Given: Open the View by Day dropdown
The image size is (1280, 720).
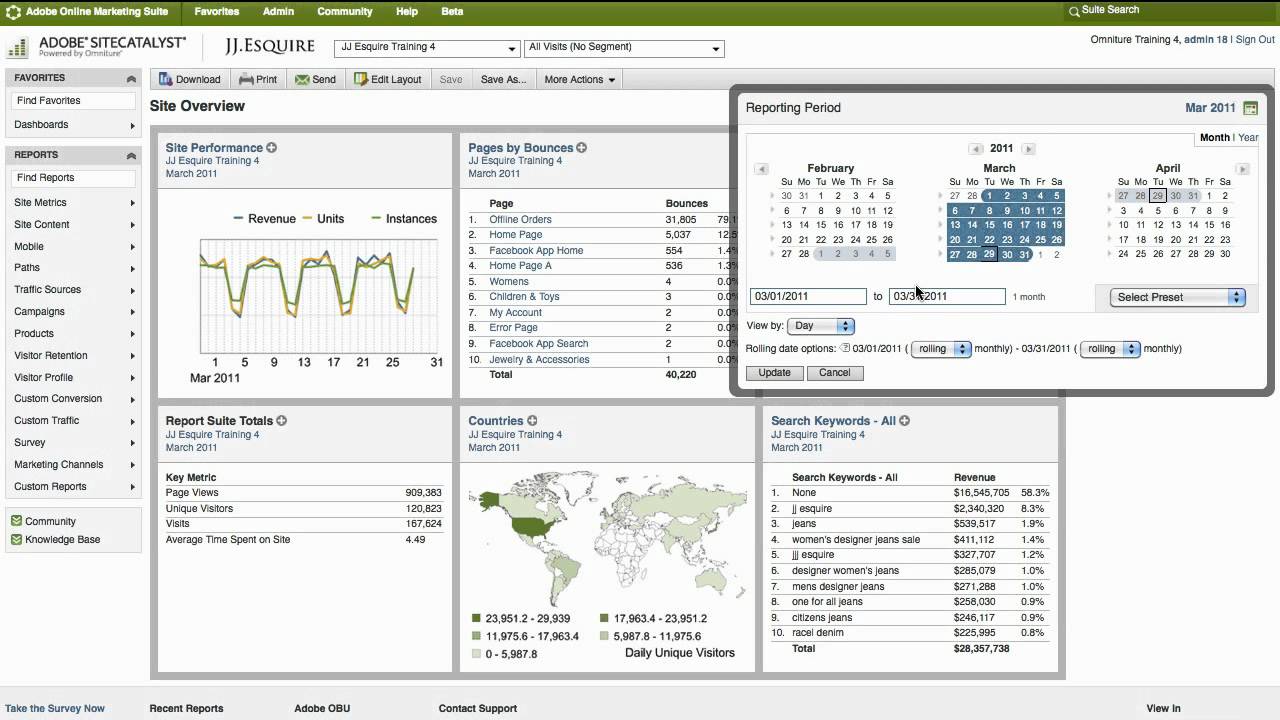Looking at the screenshot, I should pyautogui.click(x=821, y=326).
